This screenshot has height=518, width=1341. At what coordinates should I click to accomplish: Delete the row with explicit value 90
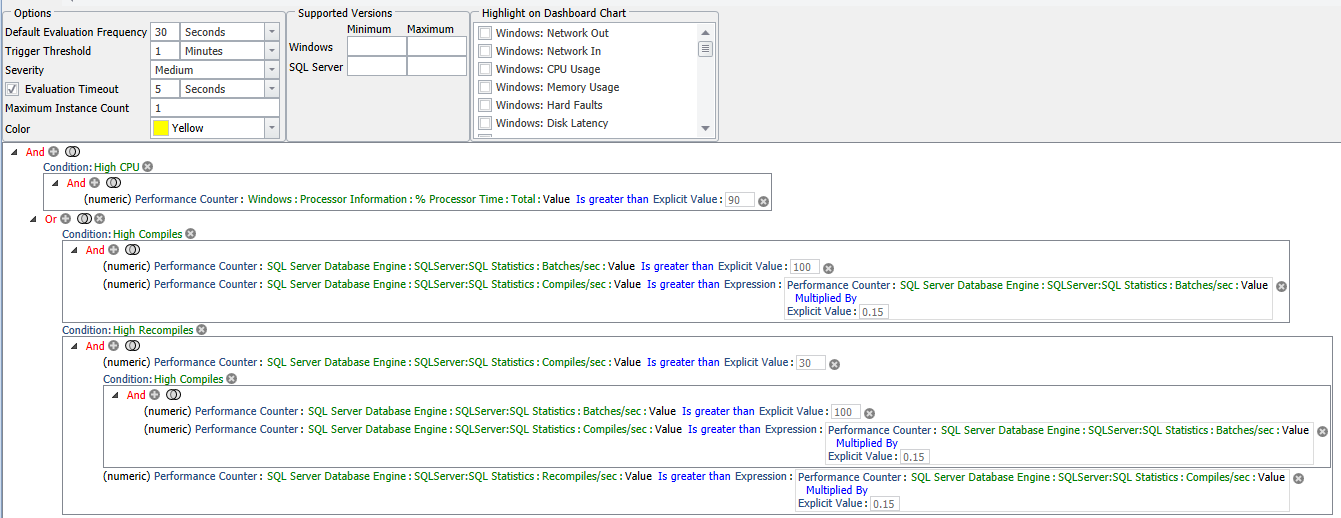(763, 201)
